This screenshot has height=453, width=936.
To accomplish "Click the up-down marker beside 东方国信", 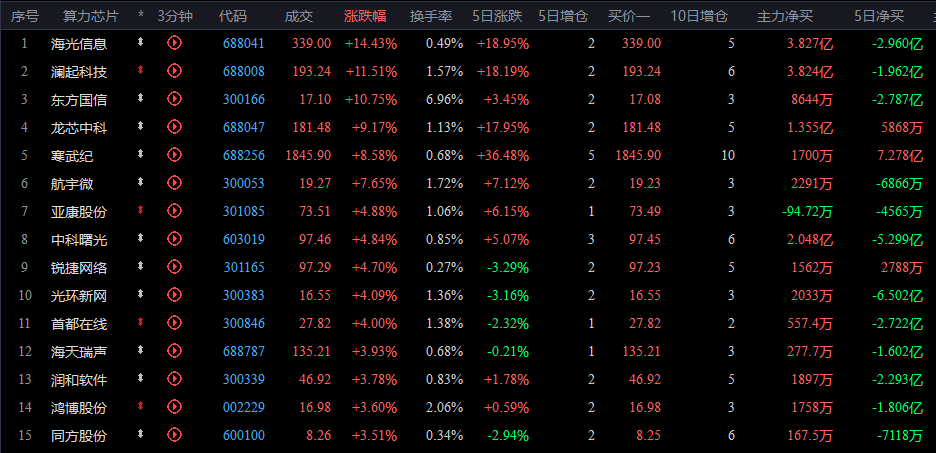I will (x=141, y=98).
